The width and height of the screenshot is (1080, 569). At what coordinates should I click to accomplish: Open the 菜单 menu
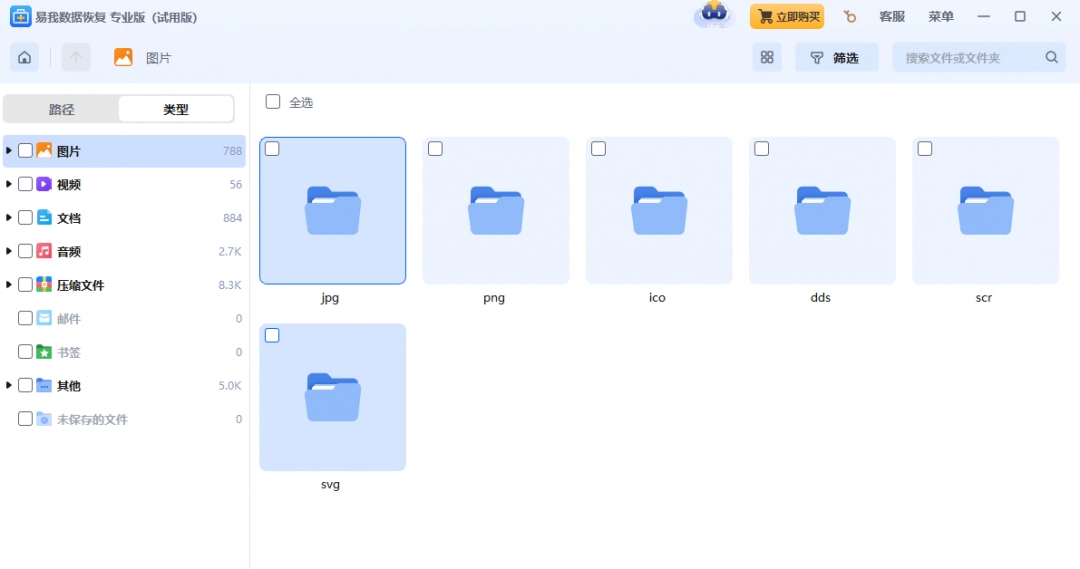click(x=940, y=17)
